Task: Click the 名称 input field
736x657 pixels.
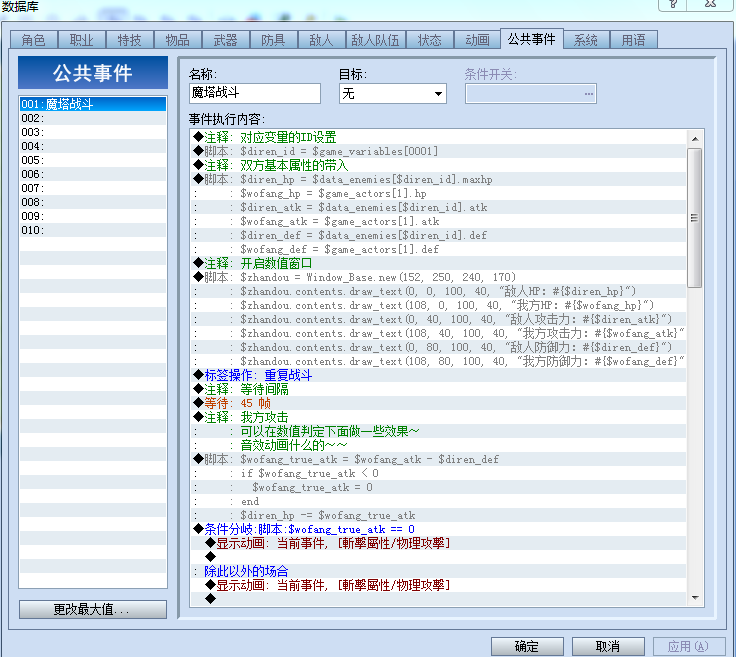Action: [x=255, y=93]
